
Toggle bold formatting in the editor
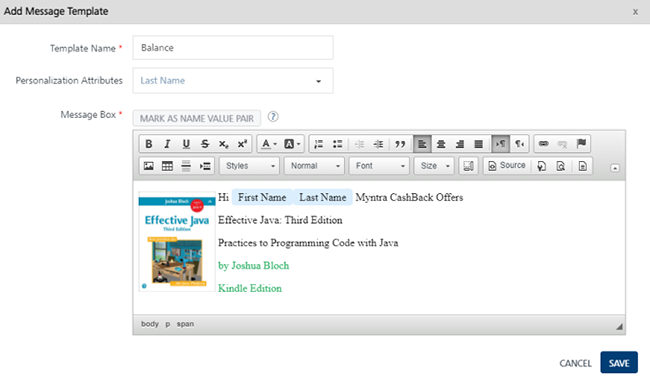click(x=149, y=144)
